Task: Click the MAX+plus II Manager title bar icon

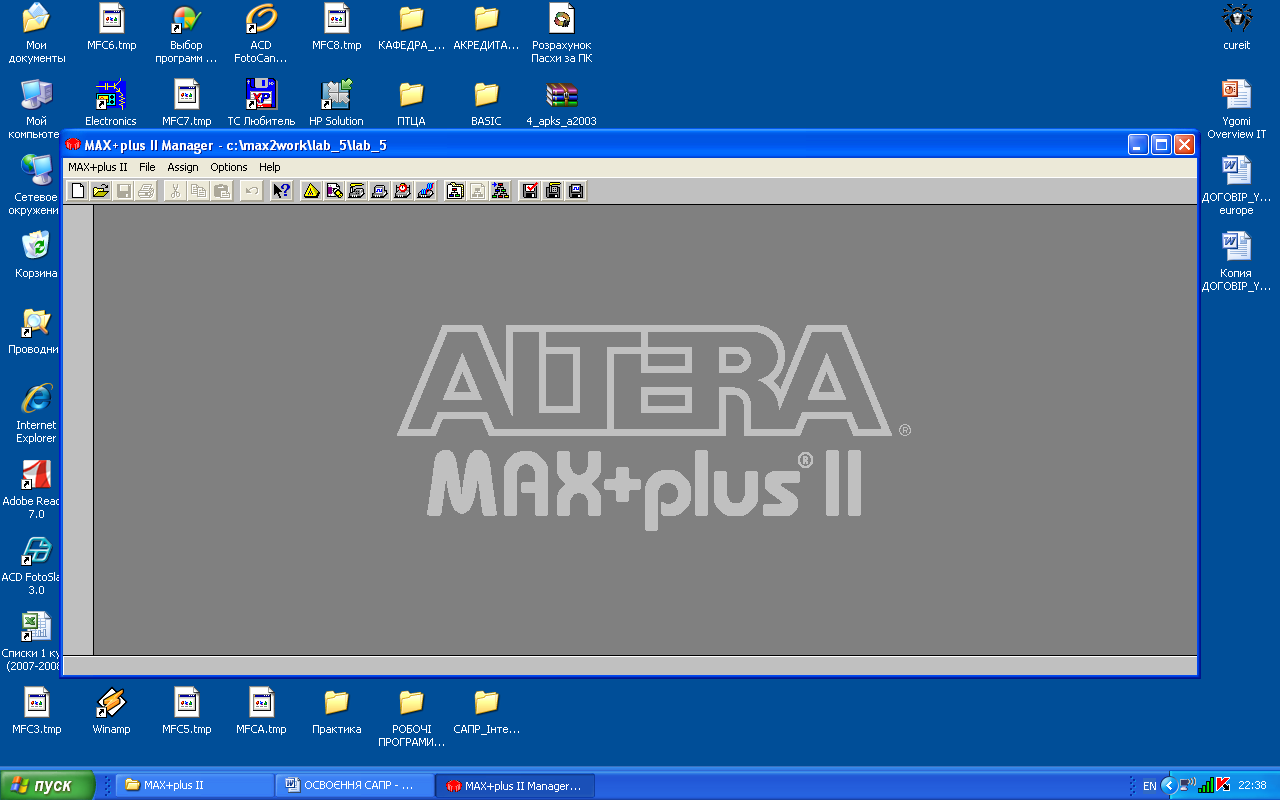Action: tap(73, 145)
